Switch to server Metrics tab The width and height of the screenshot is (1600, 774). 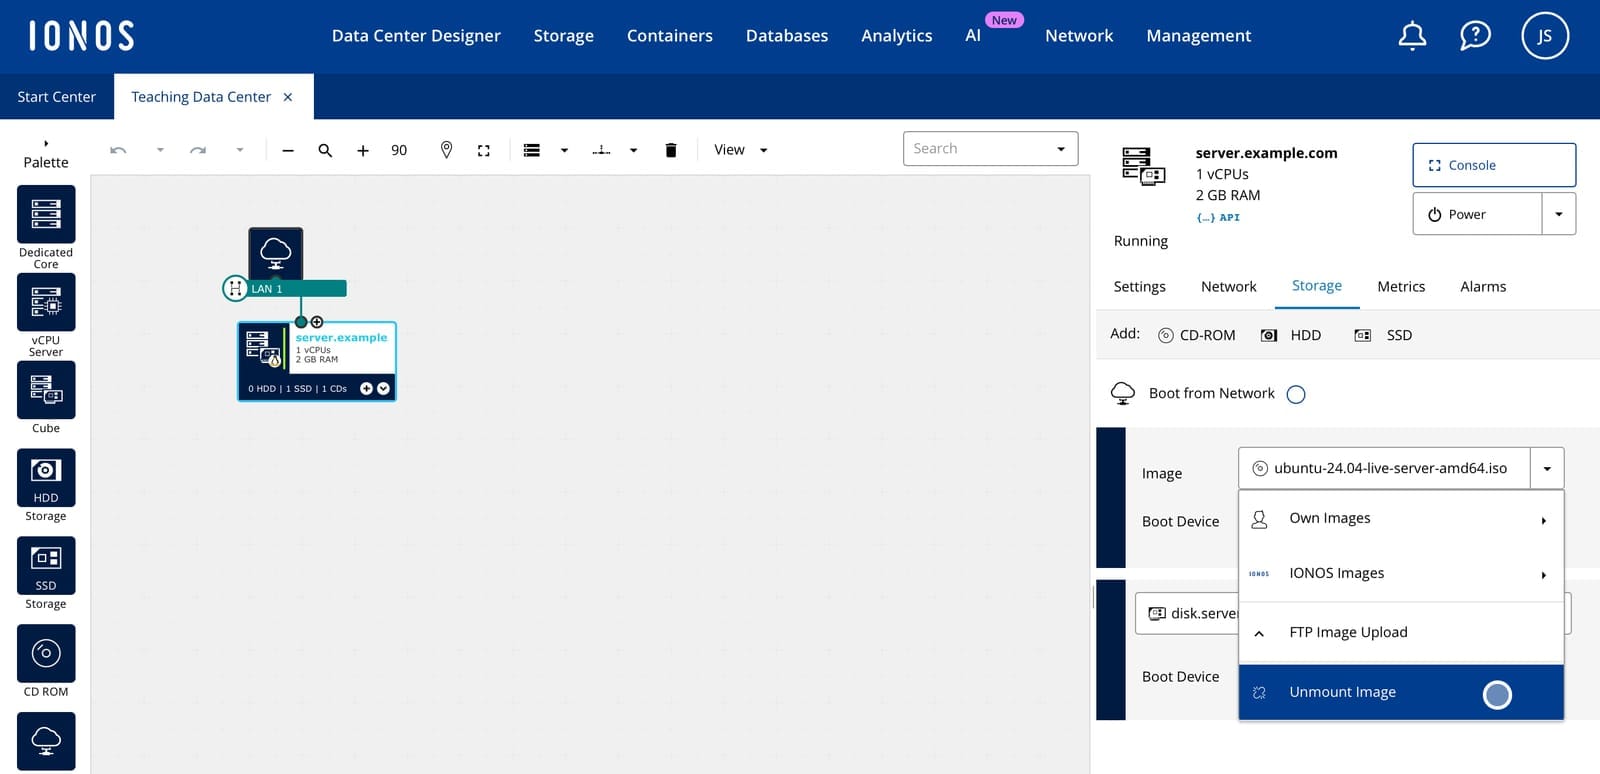coord(1401,287)
